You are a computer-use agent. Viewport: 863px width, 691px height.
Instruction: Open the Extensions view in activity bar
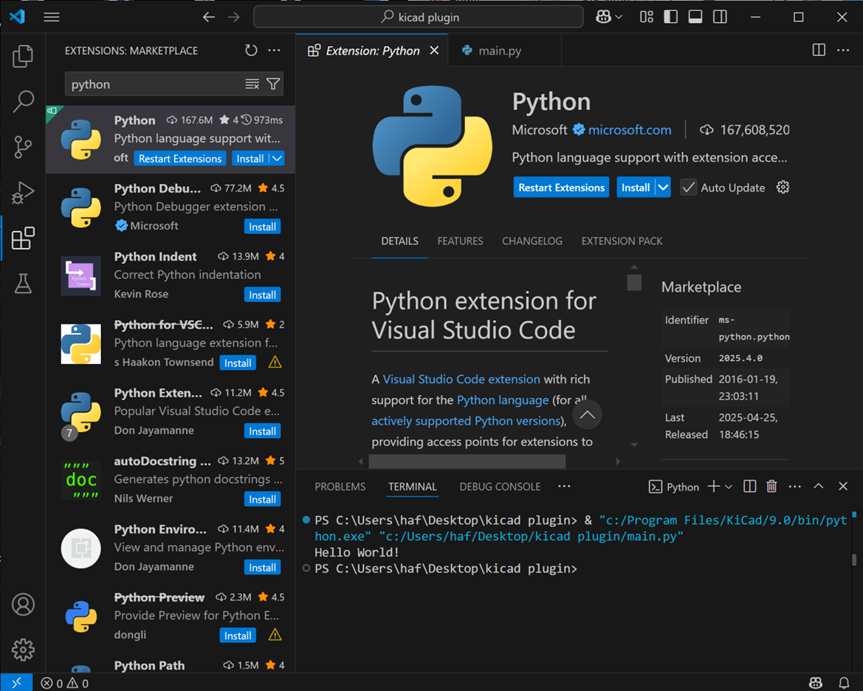coord(23,238)
